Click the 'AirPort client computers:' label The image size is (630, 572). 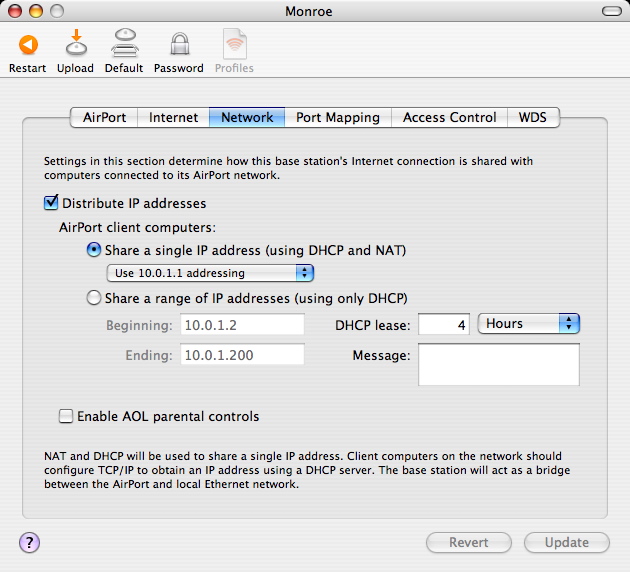137,227
